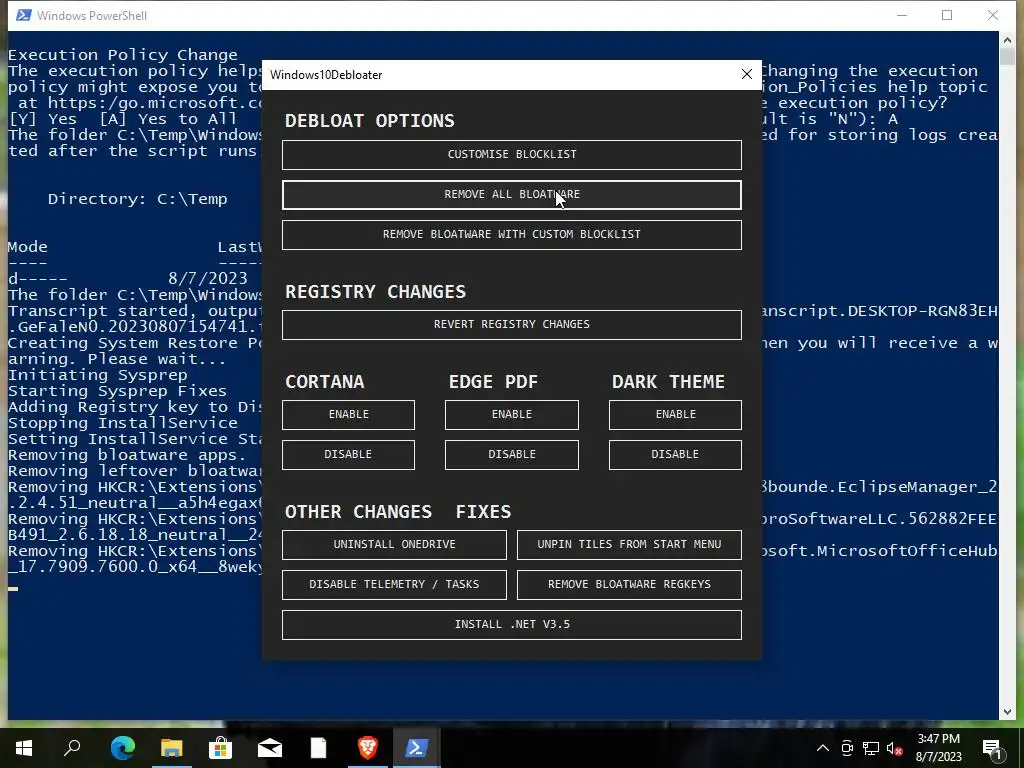The width and height of the screenshot is (1024, 768).
Task: Open taskbar Search
Action: click(72, 748)
